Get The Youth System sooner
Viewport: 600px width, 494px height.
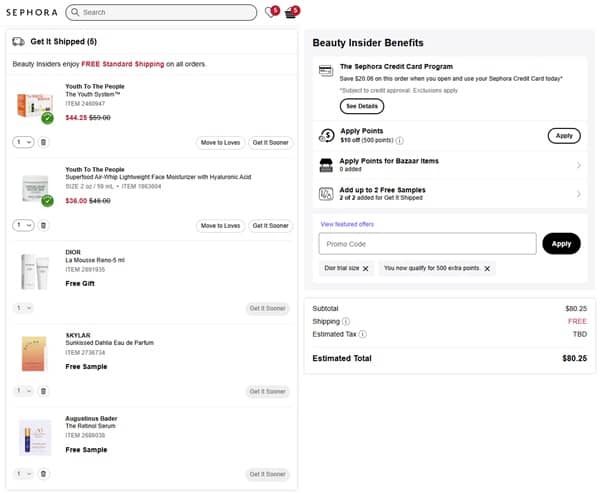271,143
